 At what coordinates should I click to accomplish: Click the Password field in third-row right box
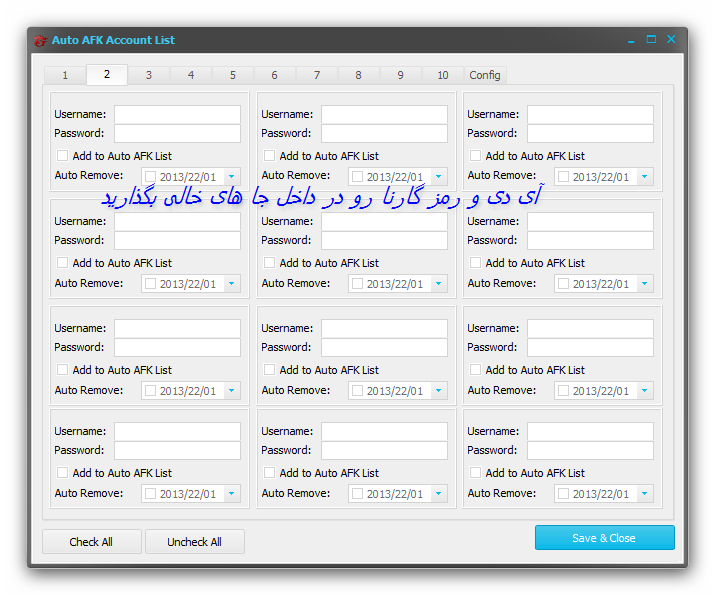[591, 347]
